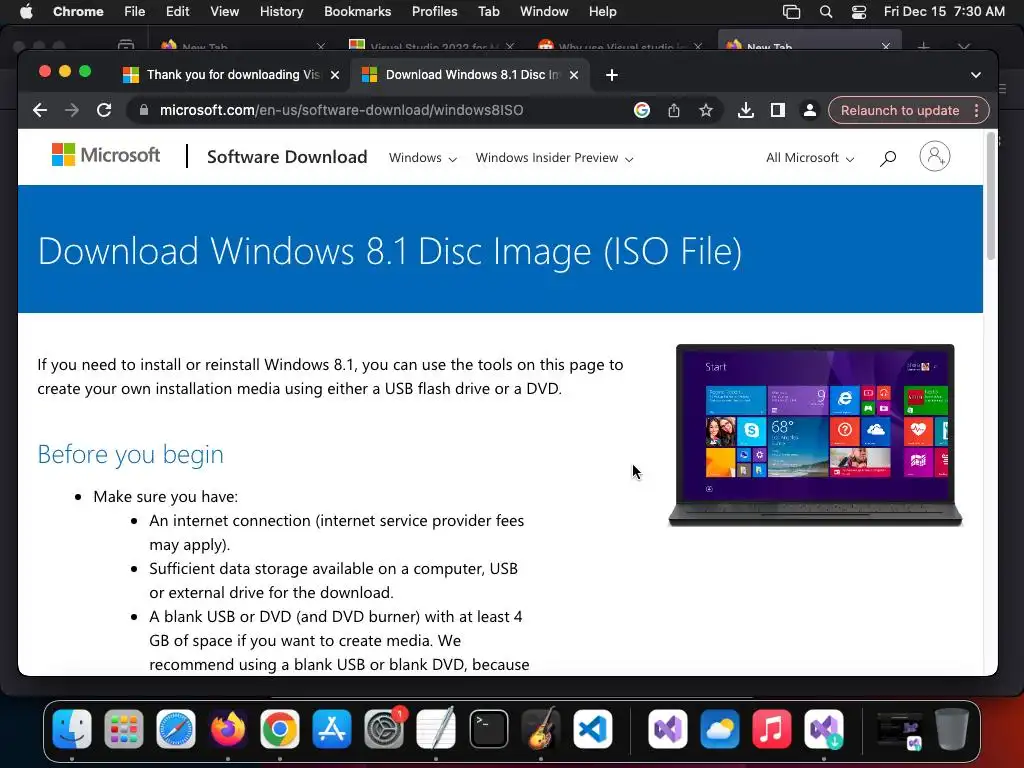1024x768 pixels.
Task: Click the share page icon
Action: coord(674,110)
